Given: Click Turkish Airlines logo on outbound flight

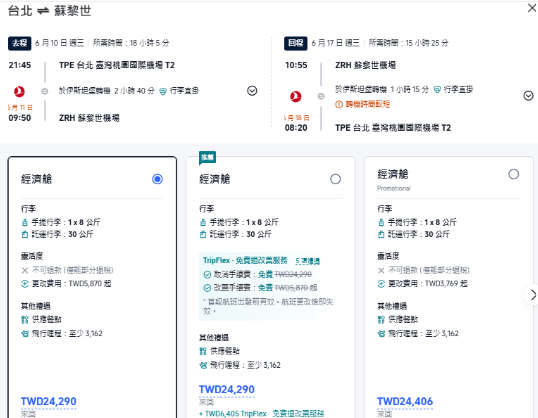Looking at the screenshot, I should [x=19, y=91].
